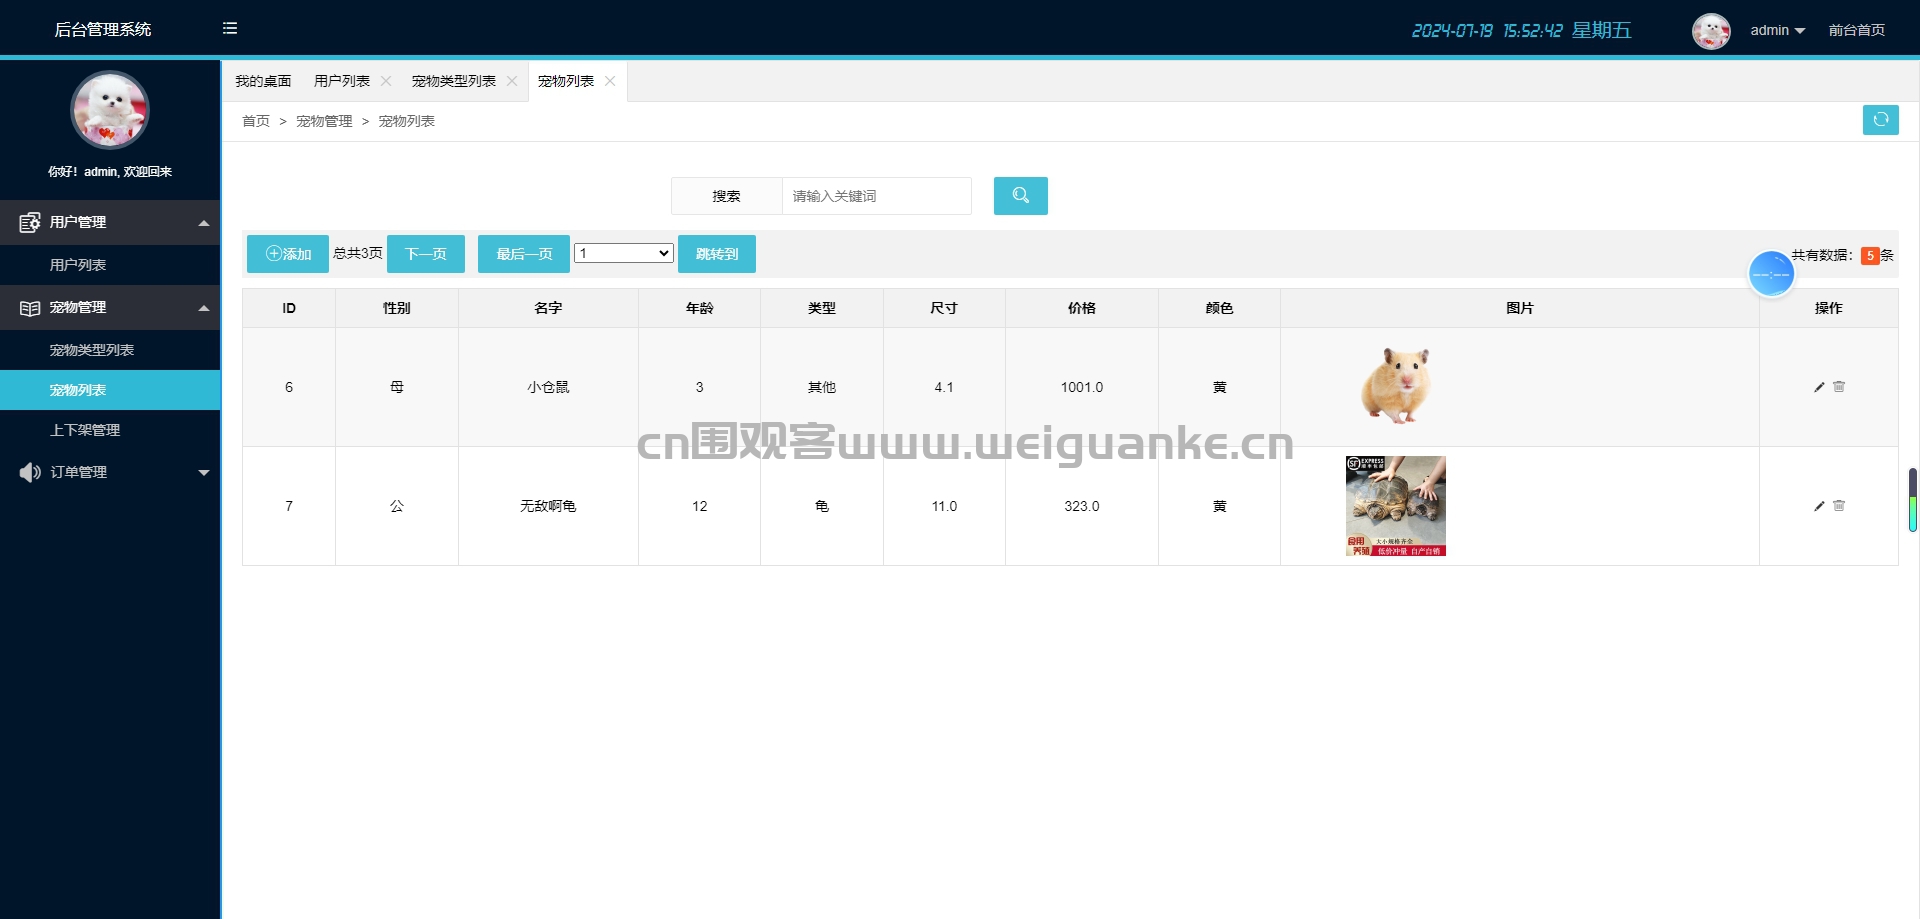This screenshot has width=1920, height=919.
Task: Close the 用户列表 tab
Action: 386,81
